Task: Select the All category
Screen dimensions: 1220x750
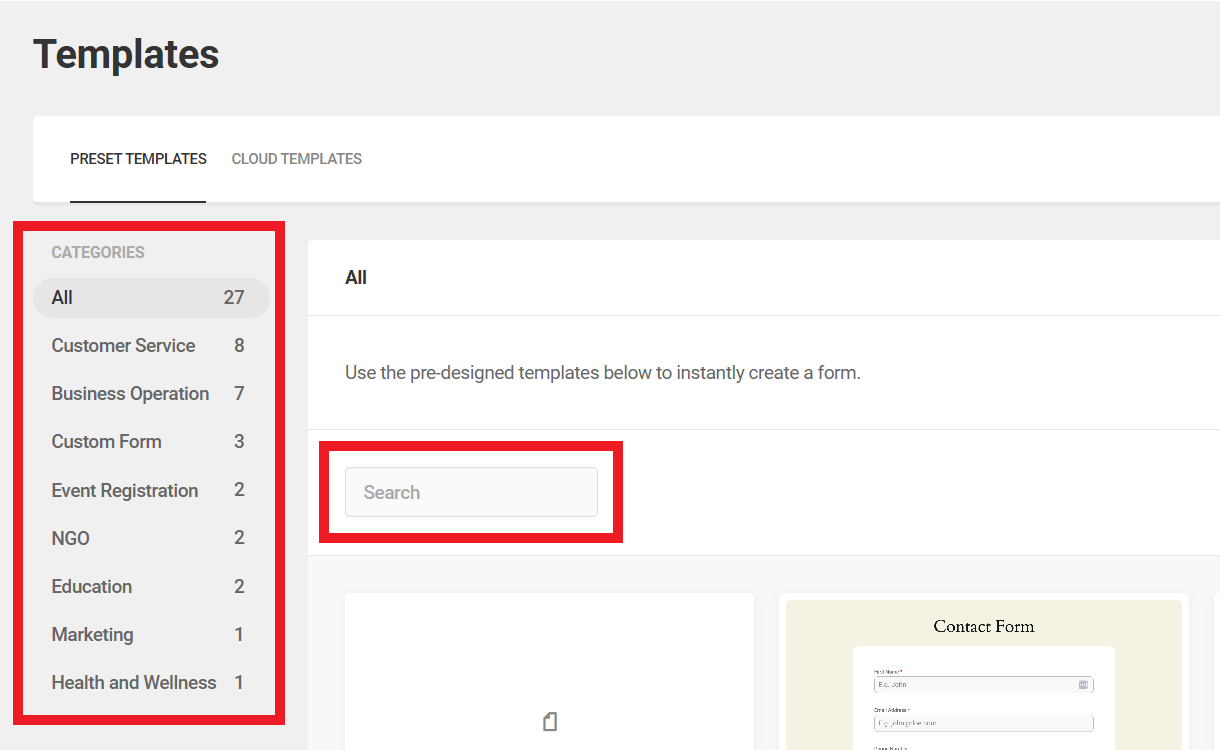Action: coord(151,298)
